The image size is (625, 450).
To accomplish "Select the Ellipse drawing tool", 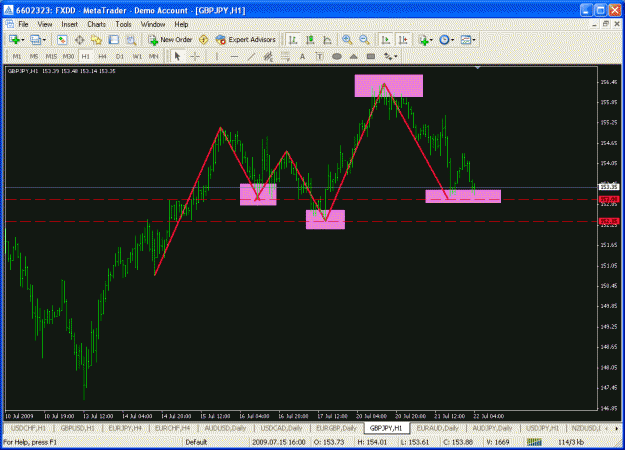I will coord(337,57).
